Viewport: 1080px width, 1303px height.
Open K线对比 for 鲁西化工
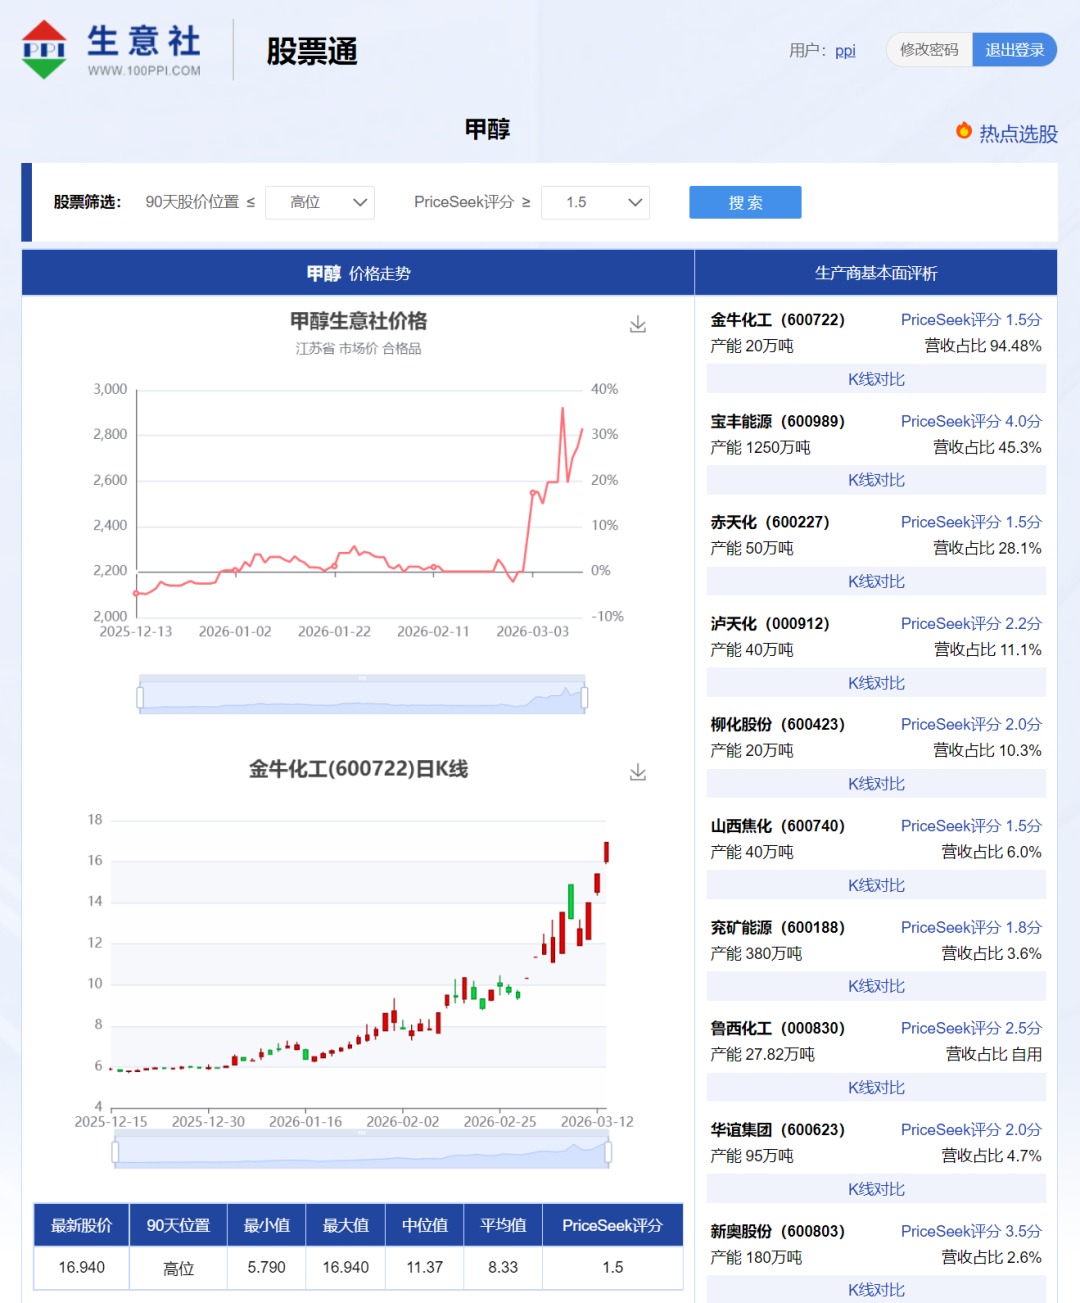pos(876,1087)
